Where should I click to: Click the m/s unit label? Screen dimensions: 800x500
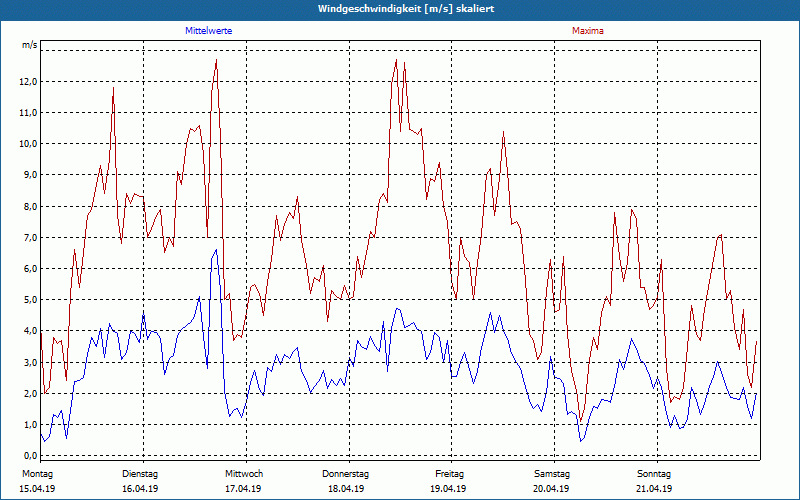(30, 45)
